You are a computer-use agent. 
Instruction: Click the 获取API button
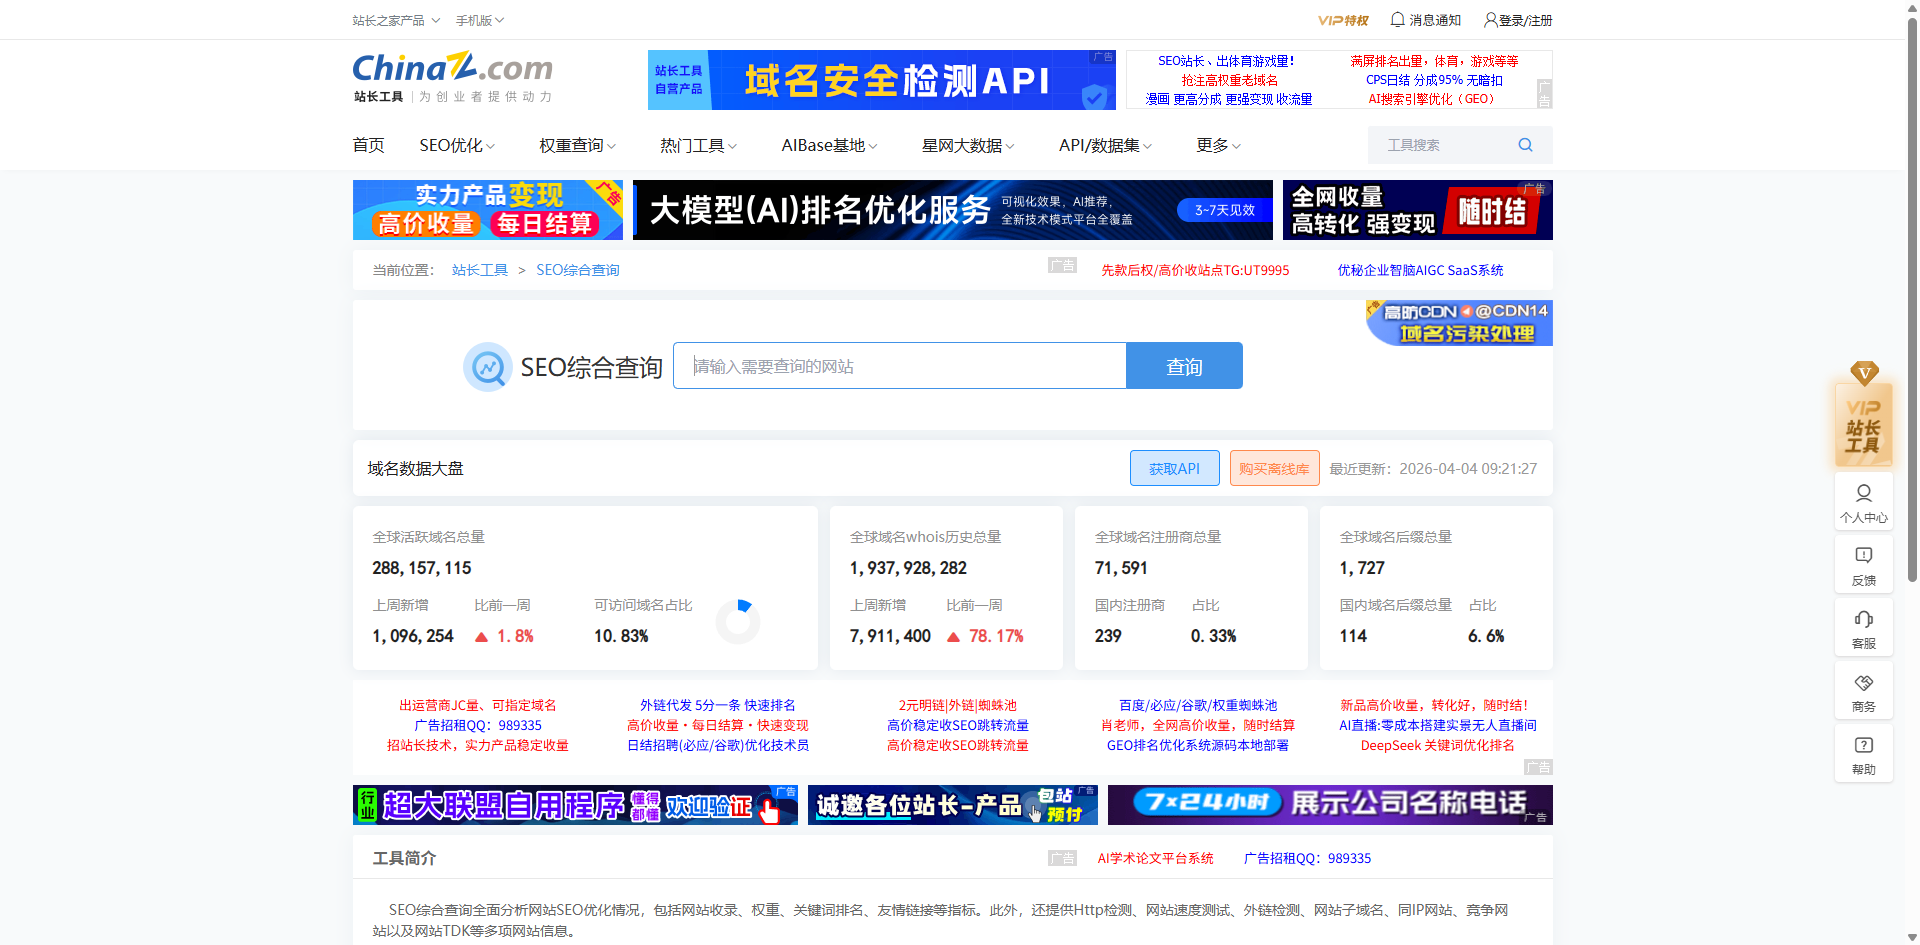point(1174,467)
